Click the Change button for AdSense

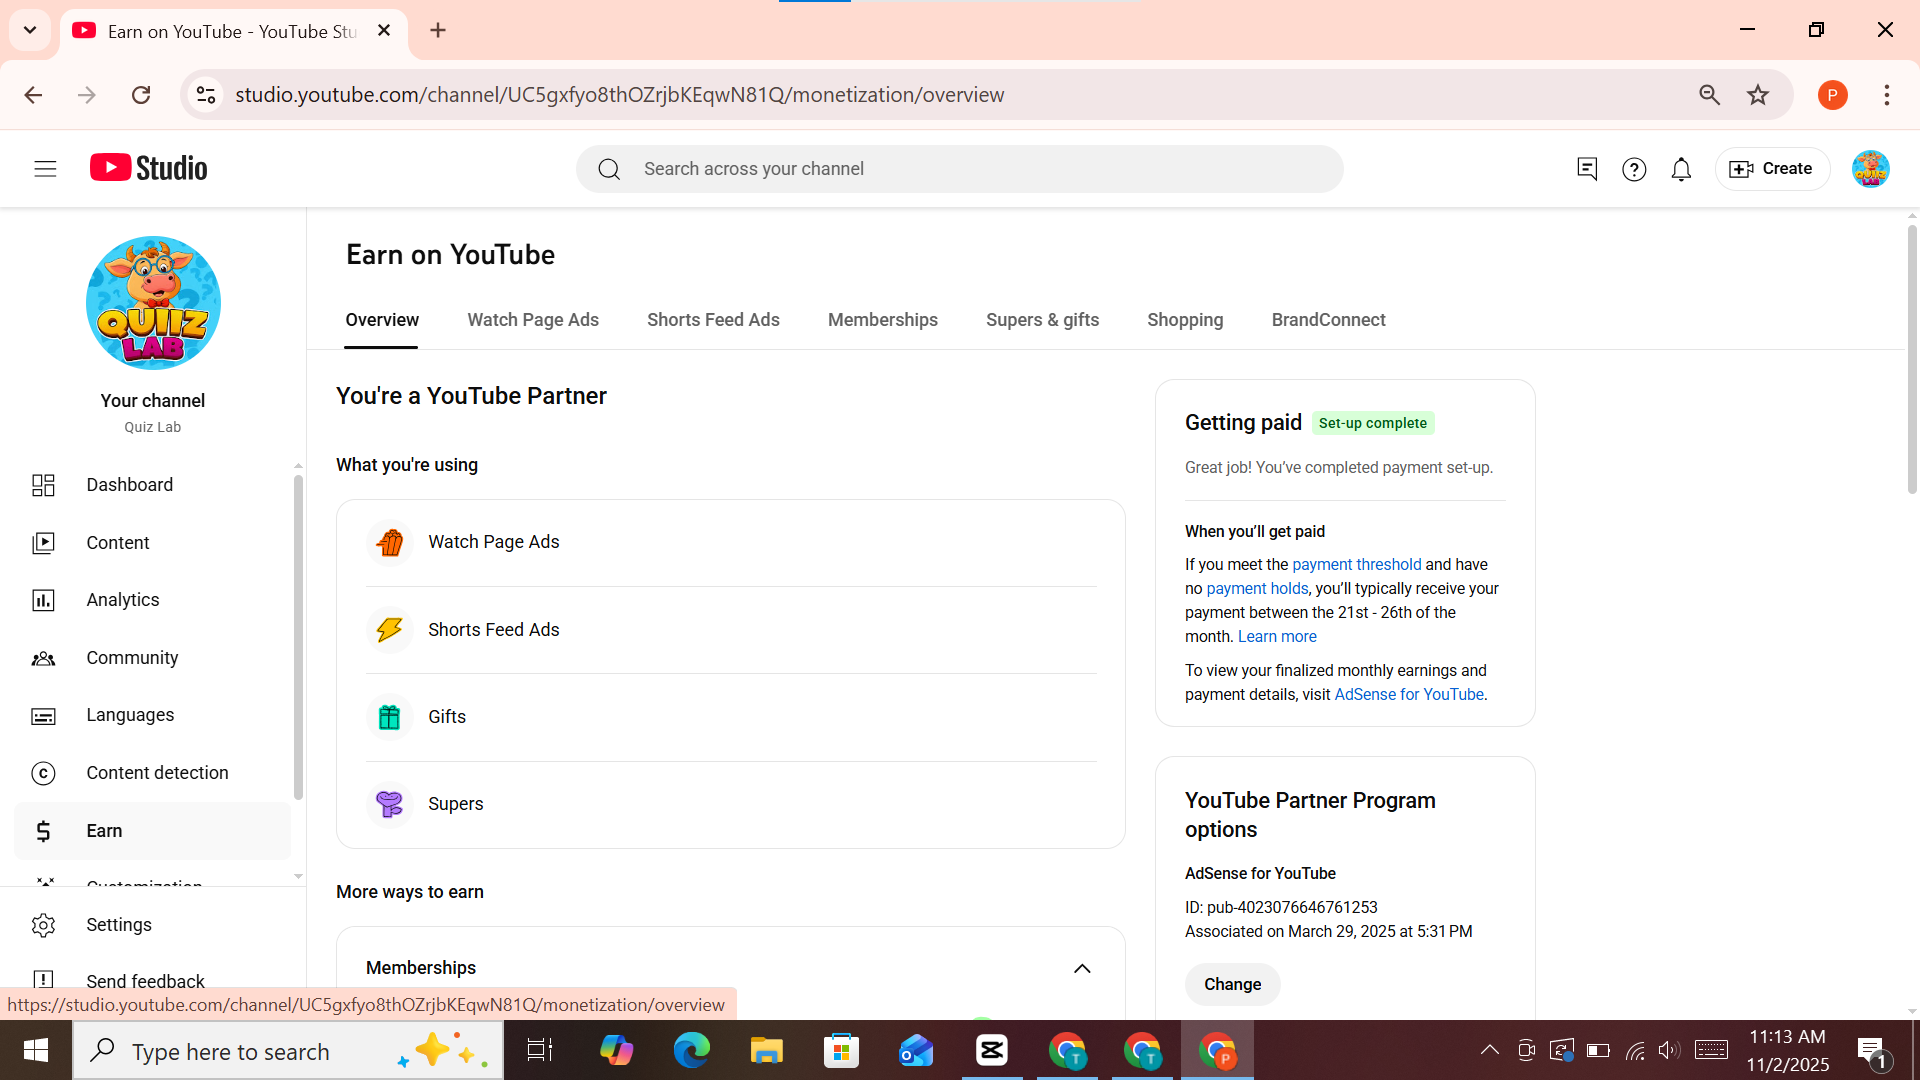coord(1232,984)
